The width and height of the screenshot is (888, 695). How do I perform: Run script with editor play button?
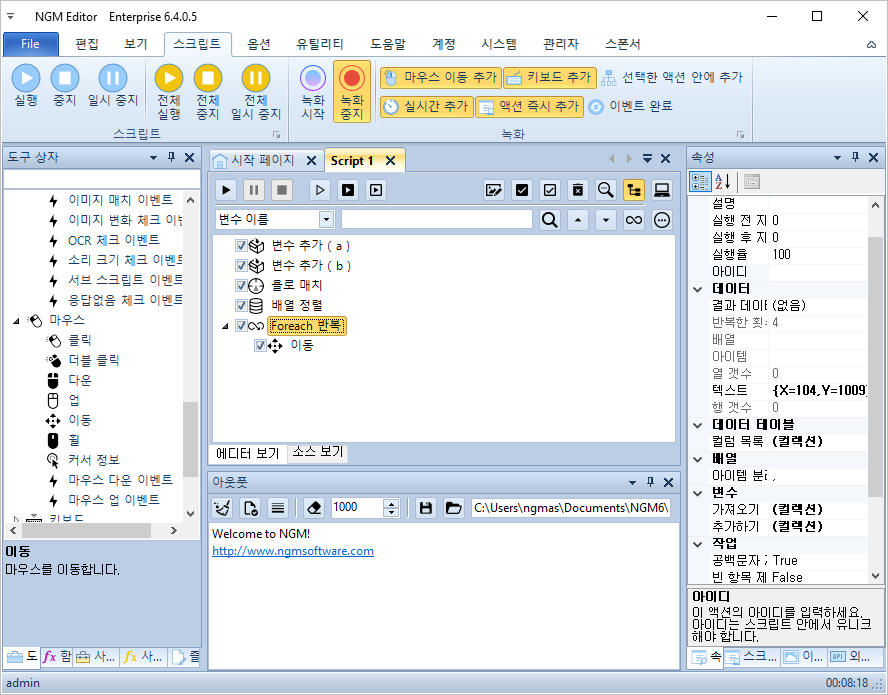tap(226, 190)
